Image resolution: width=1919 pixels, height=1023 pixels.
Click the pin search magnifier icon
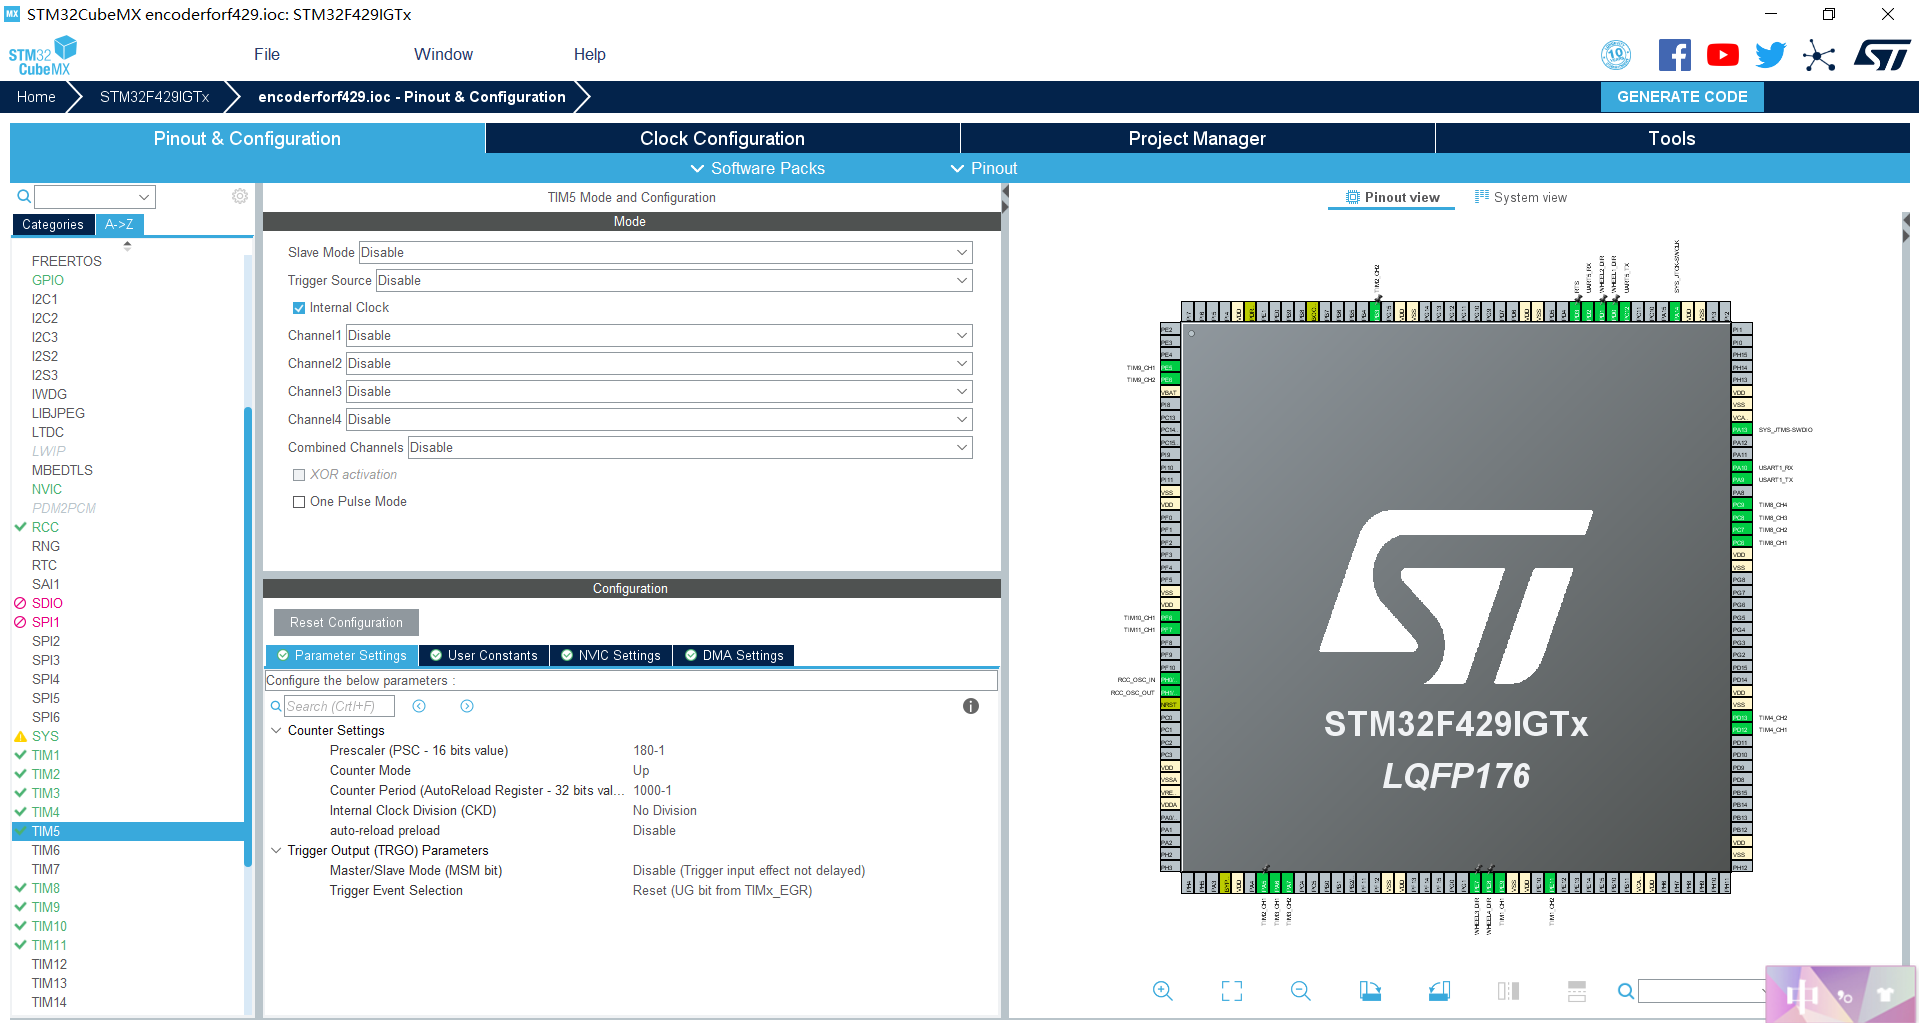coord(1626,991)
